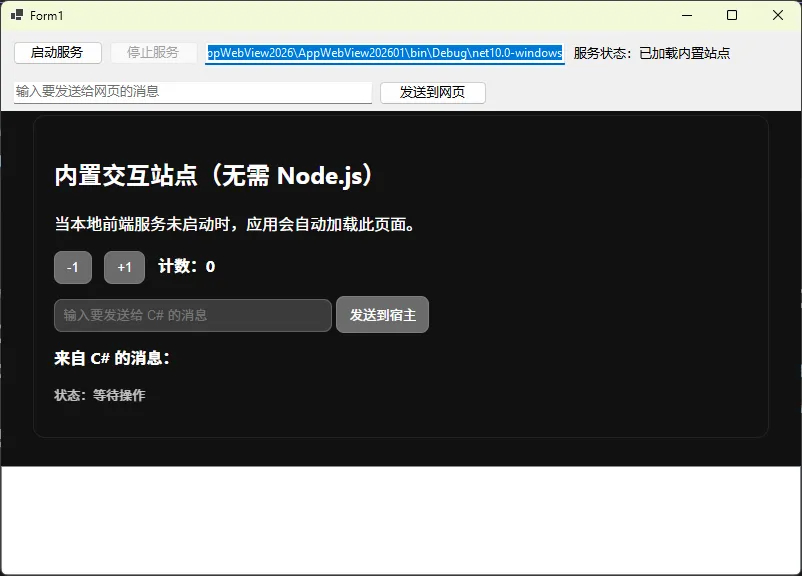Maximize the Form1 window
Screen dimensions: 802x576
pyautogui.click(x=732, y=15)
